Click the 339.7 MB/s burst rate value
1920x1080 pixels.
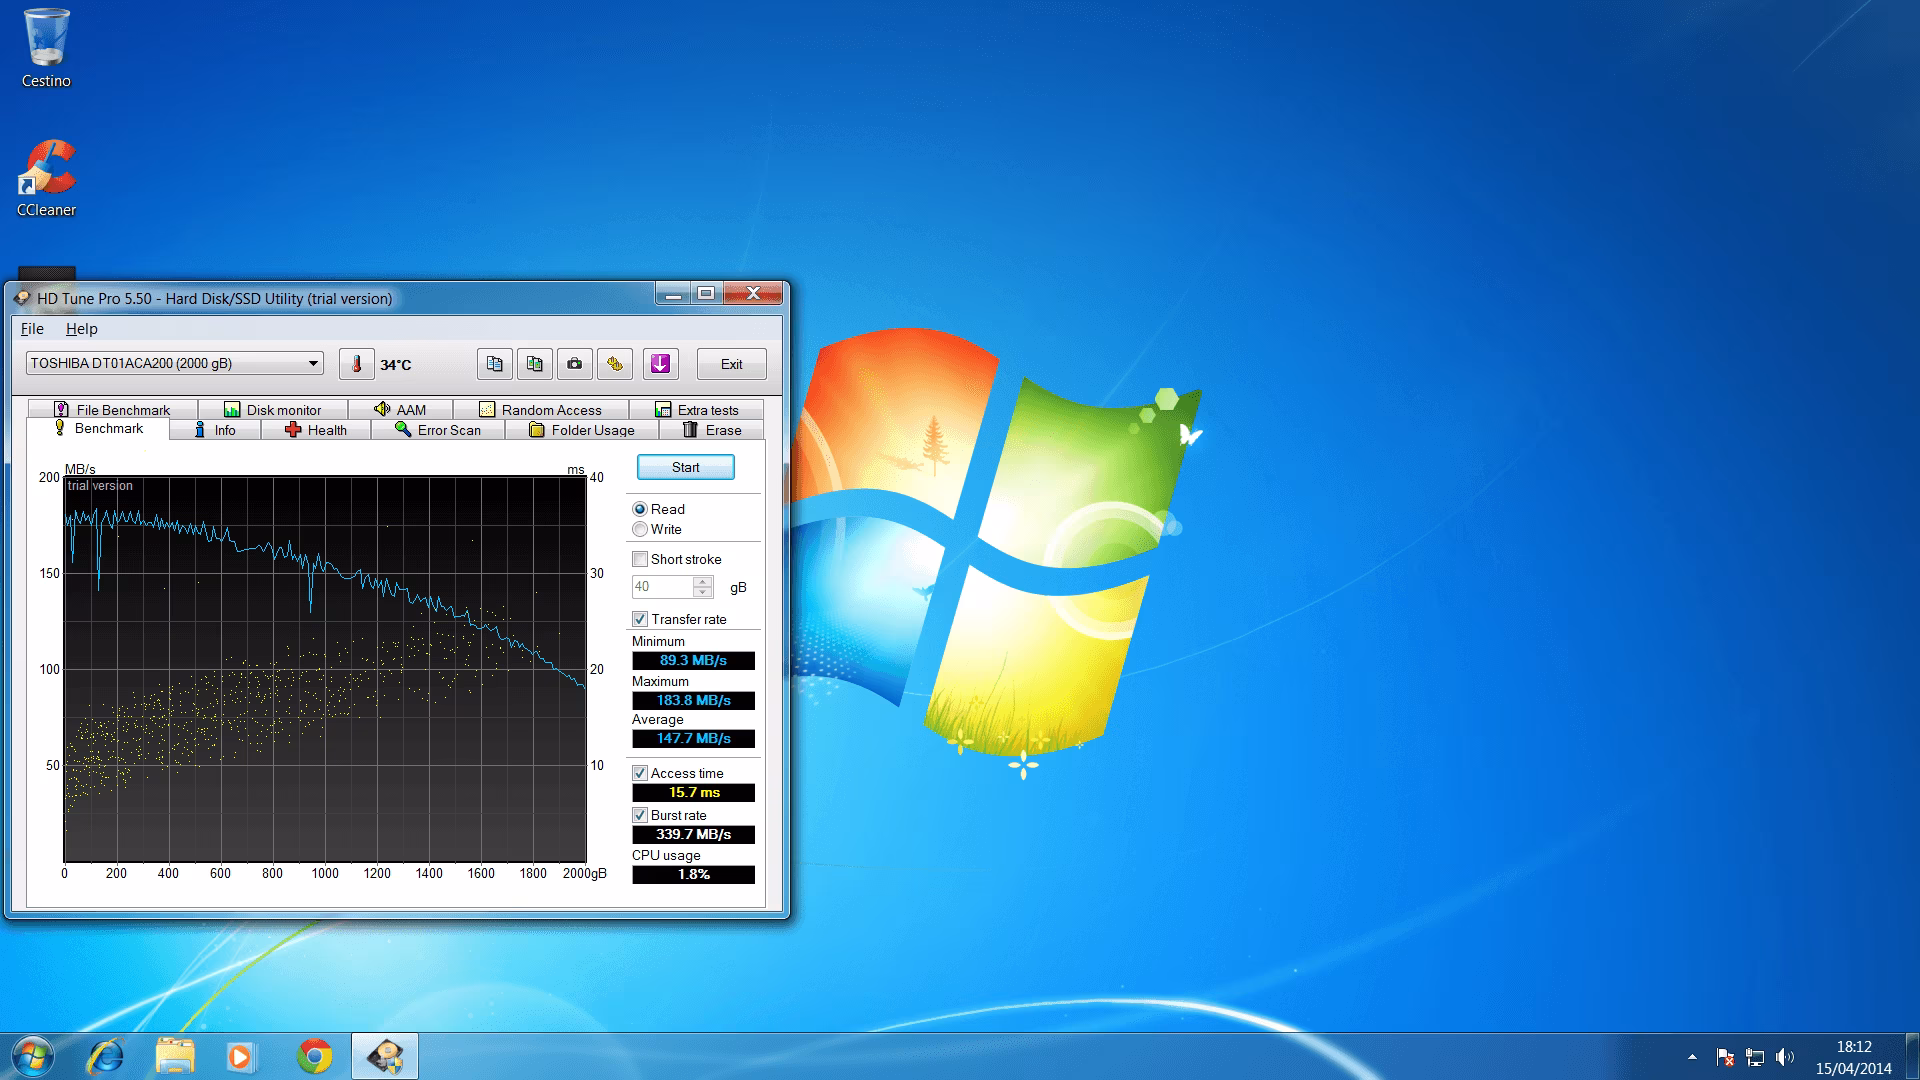click(x=693, y=834)
